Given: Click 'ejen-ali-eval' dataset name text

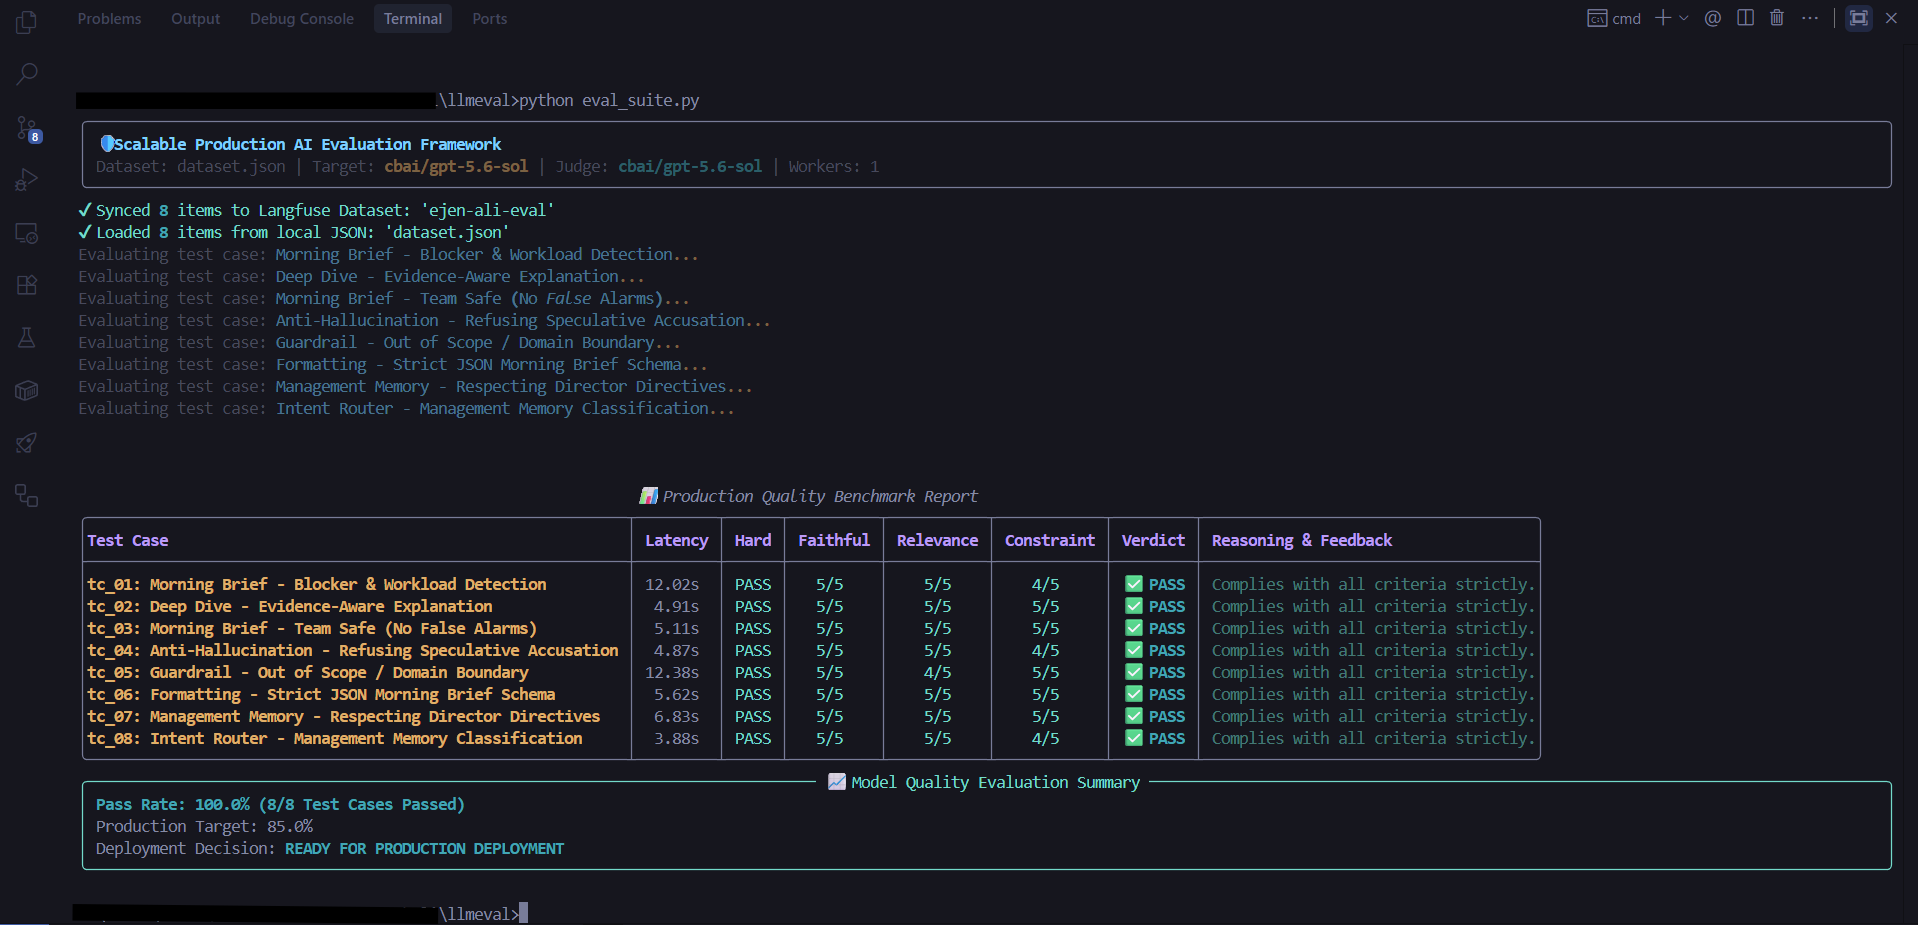Looking at the screenshot, I should pos(488,210).
